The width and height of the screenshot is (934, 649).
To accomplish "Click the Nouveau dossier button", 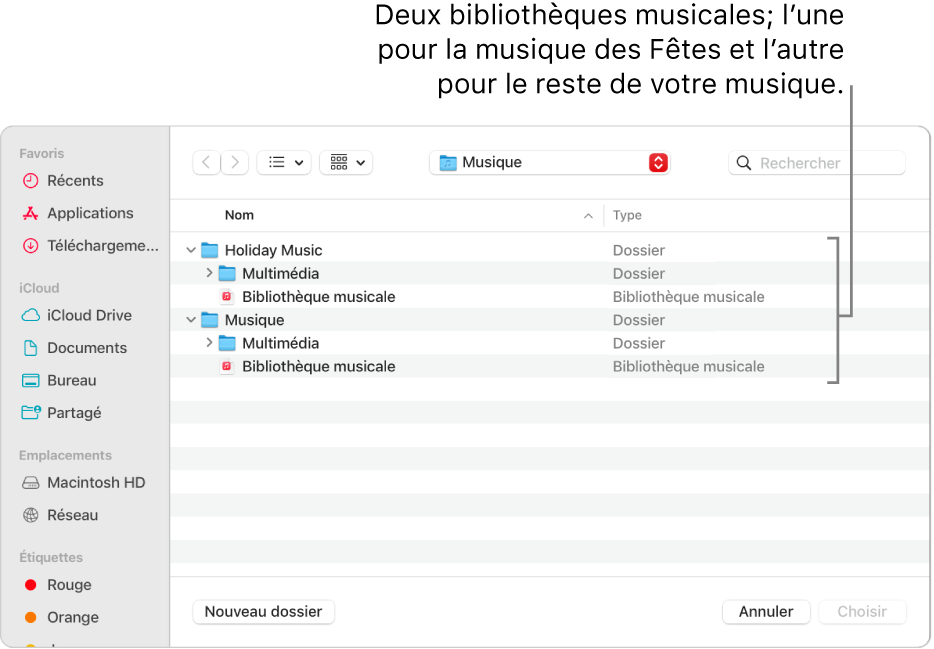I will [263, 611].
